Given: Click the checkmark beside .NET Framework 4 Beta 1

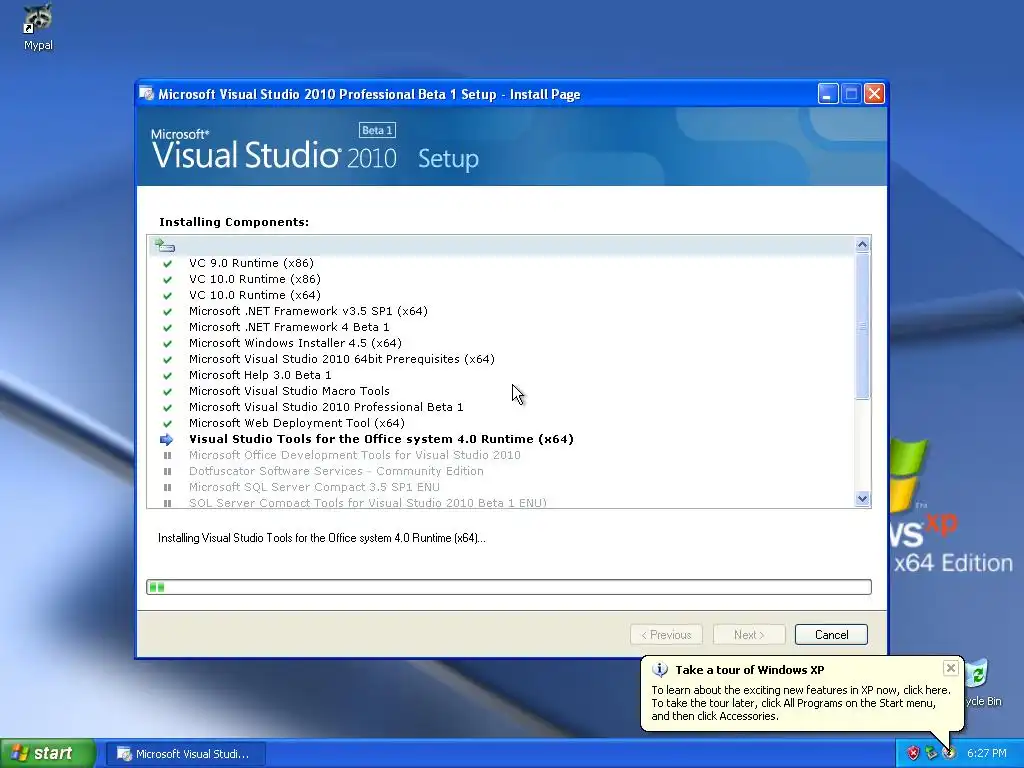Looking at the screenshot, I should [x=167, y=327].
